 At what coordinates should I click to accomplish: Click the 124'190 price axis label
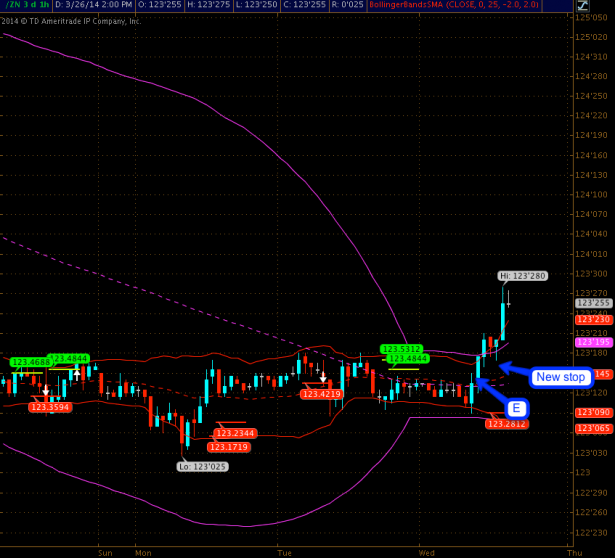point(591,135)
